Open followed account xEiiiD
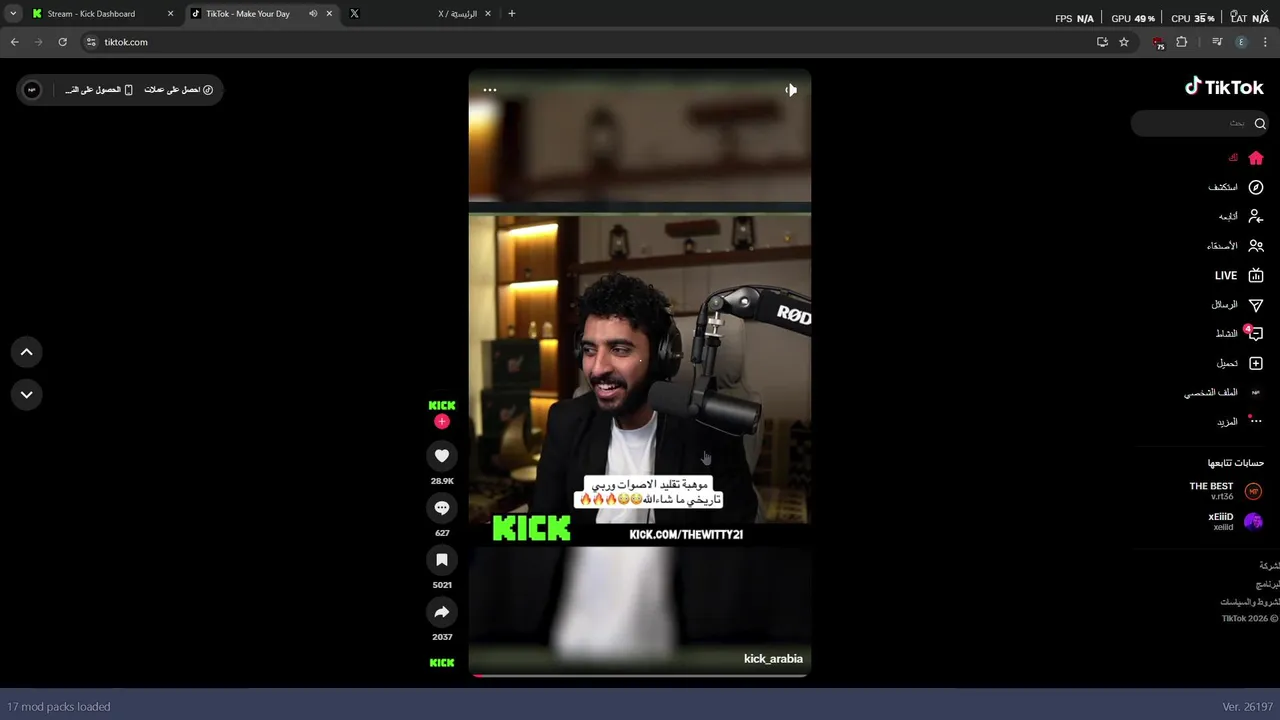 (1236, 521)
